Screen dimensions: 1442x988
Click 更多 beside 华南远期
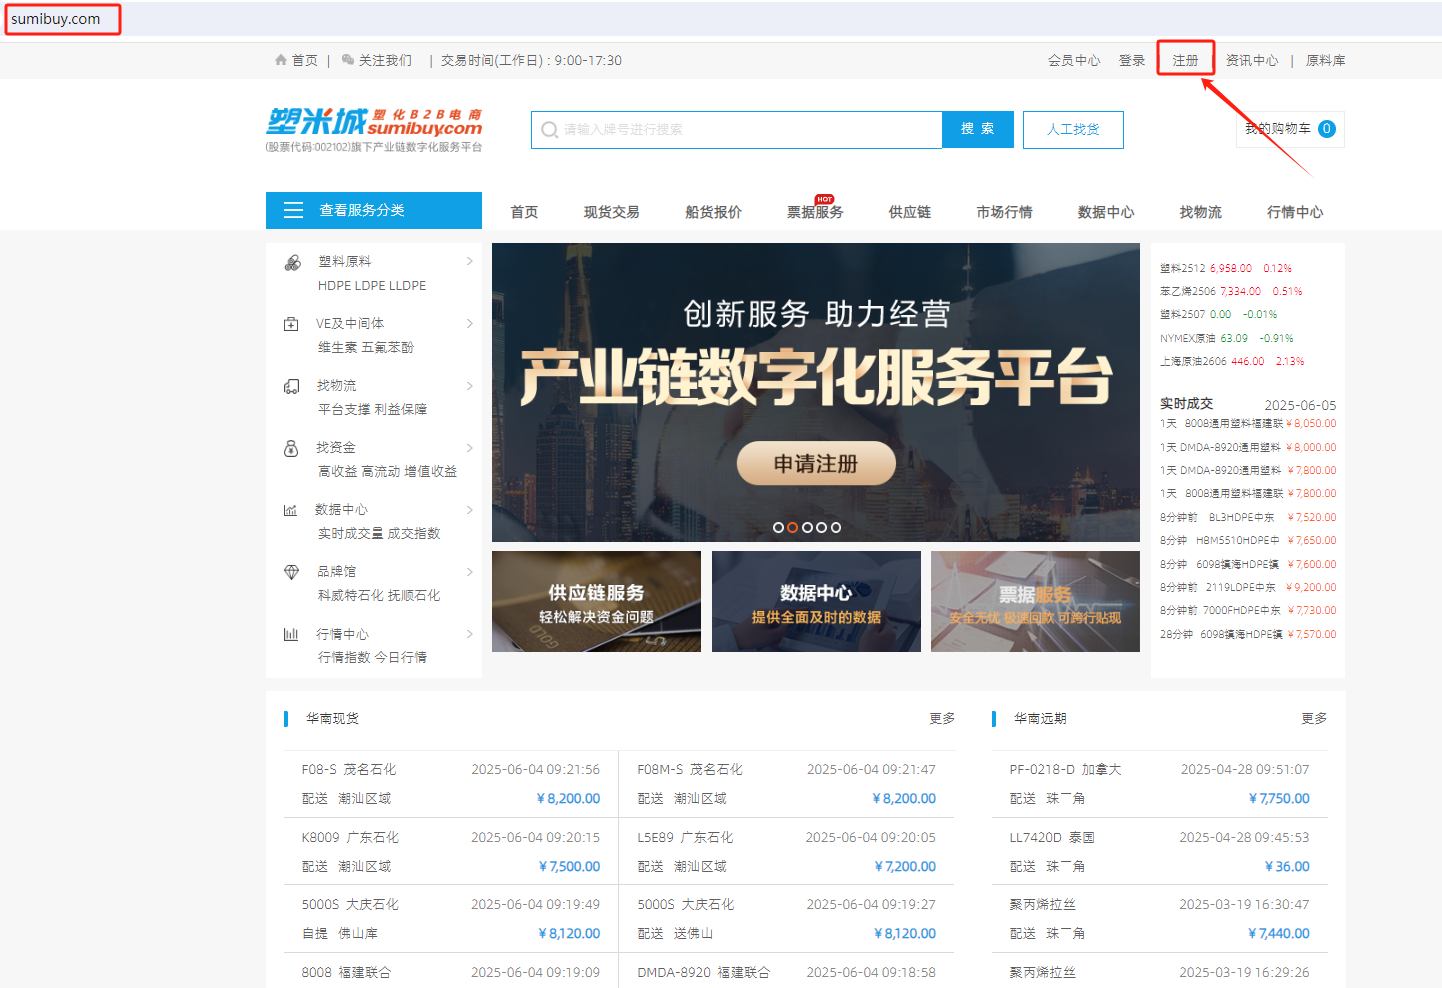coord(1314,718)
